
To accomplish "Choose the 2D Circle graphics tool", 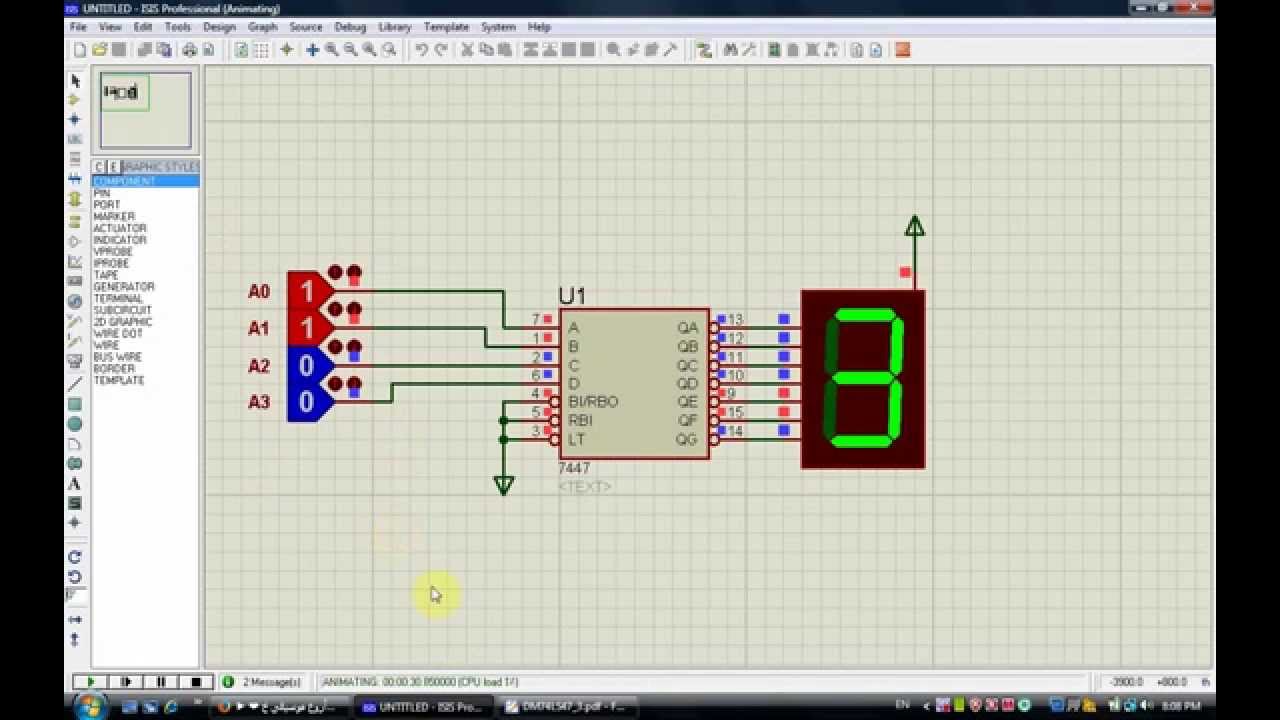I will pos(74,424).
